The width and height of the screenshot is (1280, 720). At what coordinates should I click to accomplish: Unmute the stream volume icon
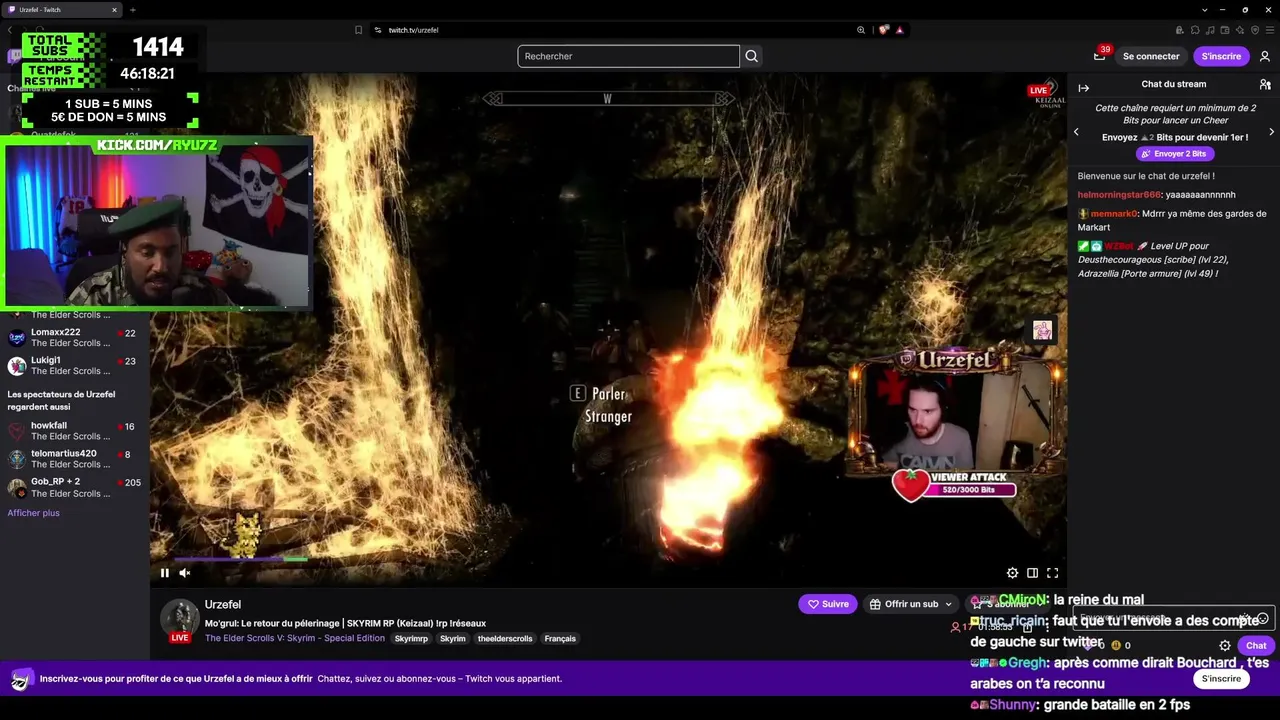tap(185, 573)
